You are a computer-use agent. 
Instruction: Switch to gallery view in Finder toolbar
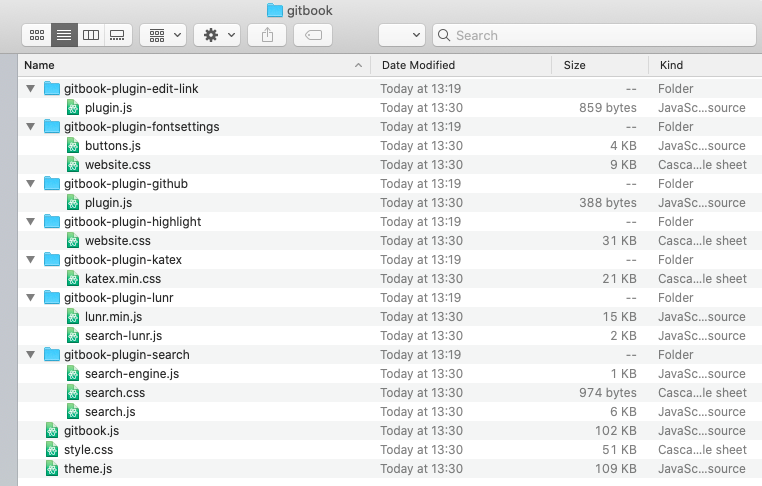118,35
